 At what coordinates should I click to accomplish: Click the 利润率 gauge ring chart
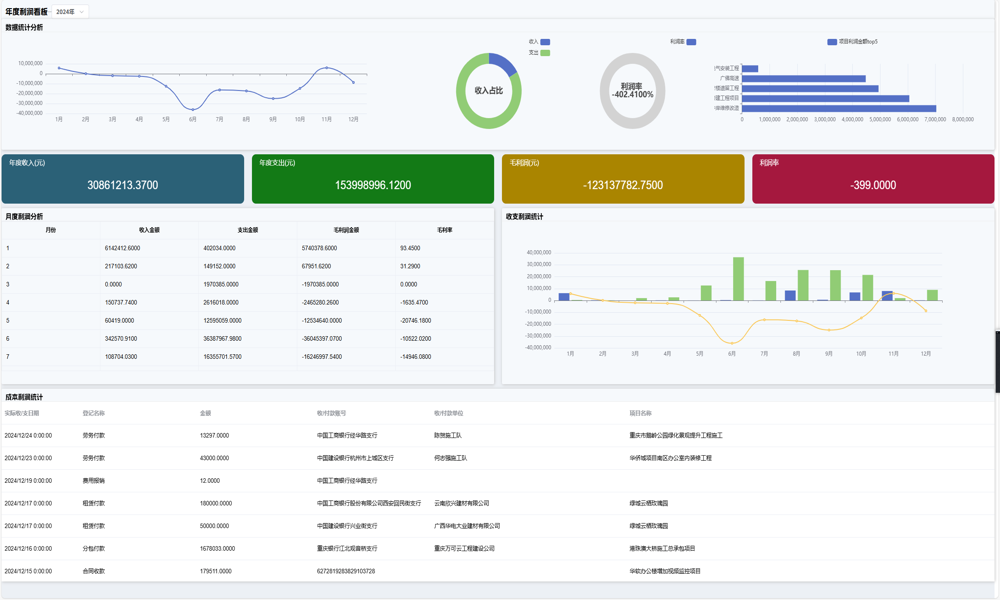(632, 91)
